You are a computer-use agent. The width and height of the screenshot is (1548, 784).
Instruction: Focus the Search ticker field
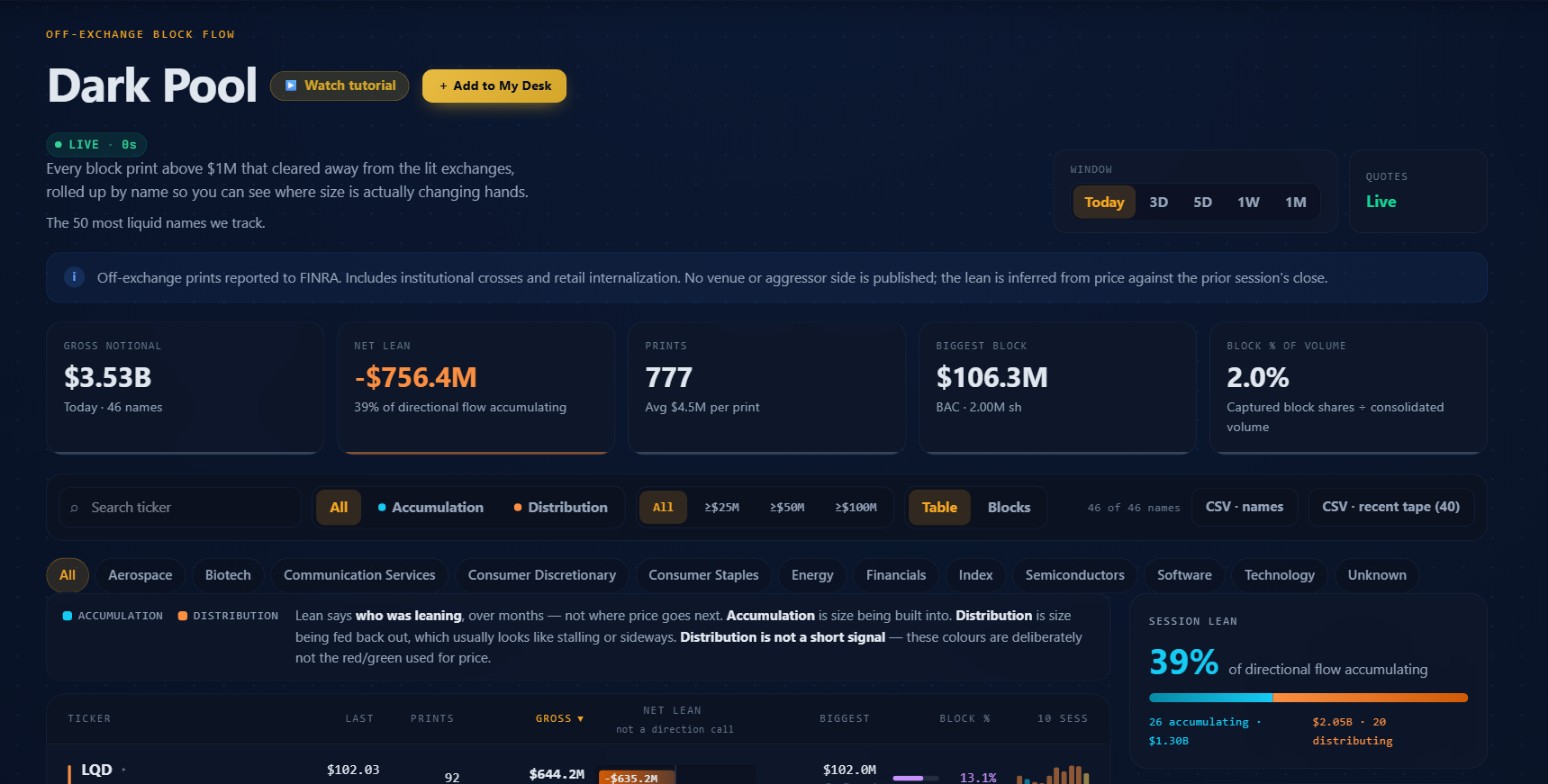[x=180, y=507]
